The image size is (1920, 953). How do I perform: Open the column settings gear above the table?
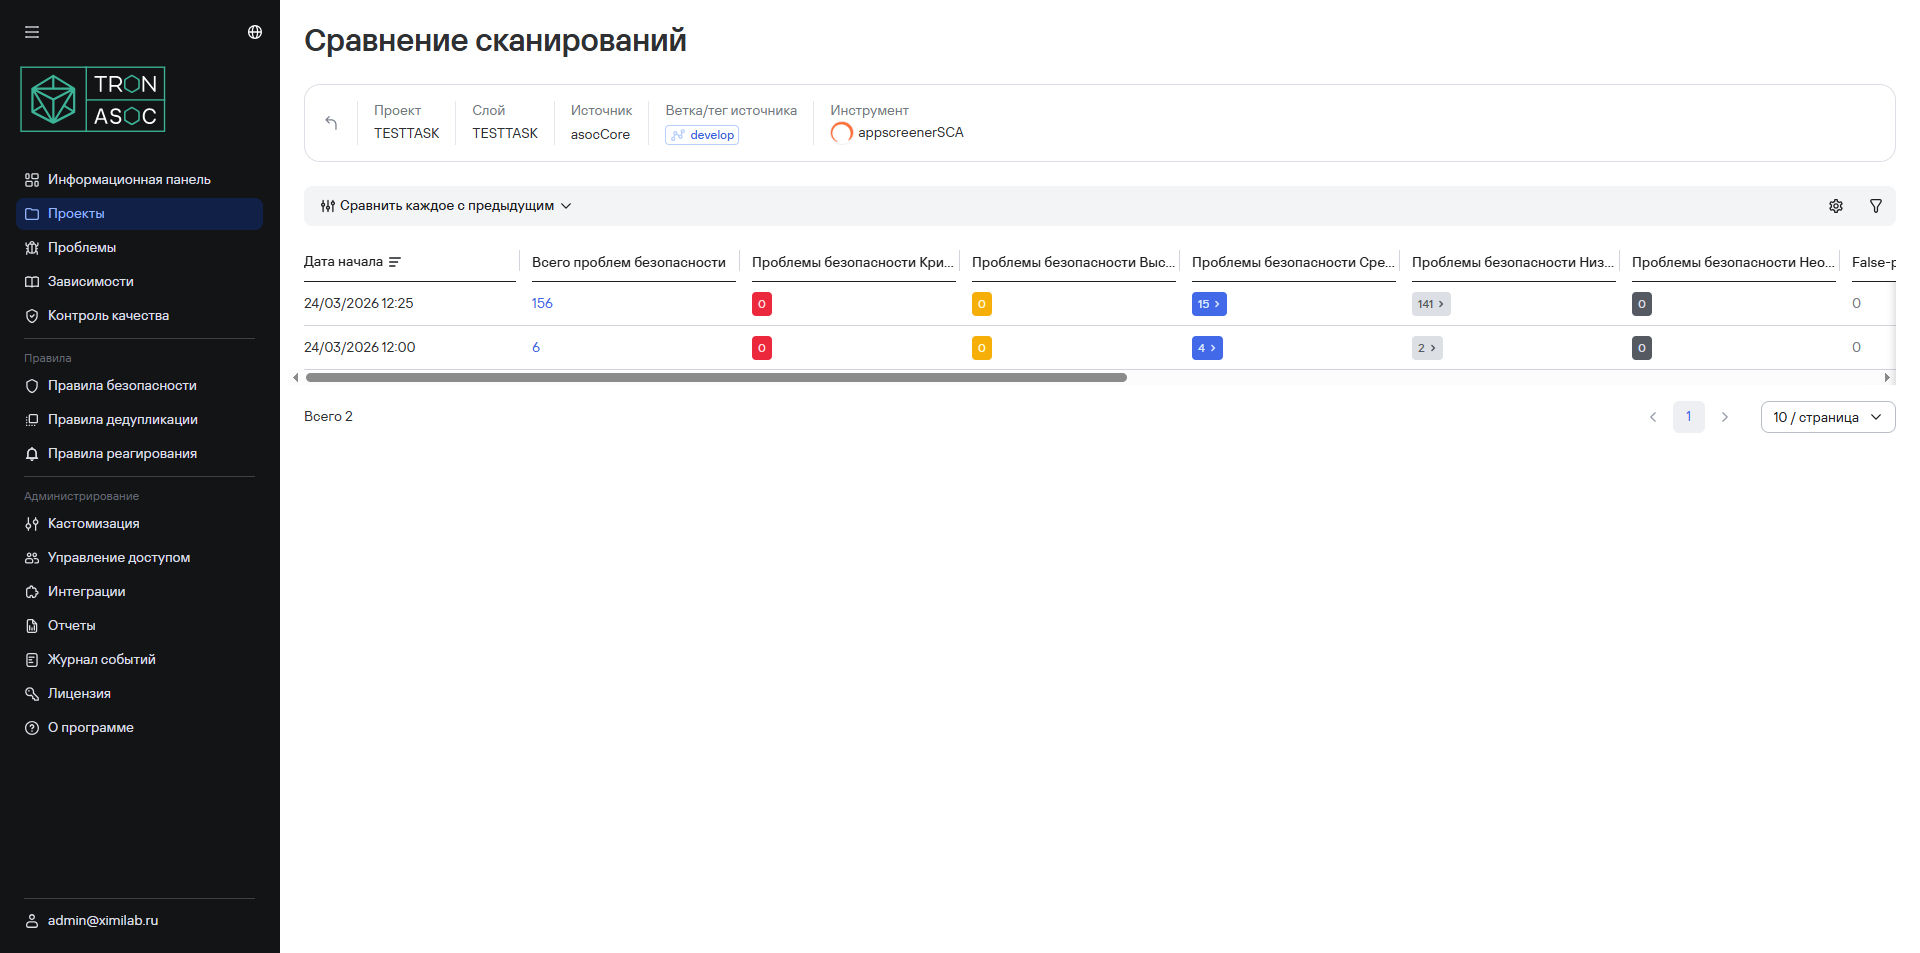pyautogui.click(x=1835, y=206)
